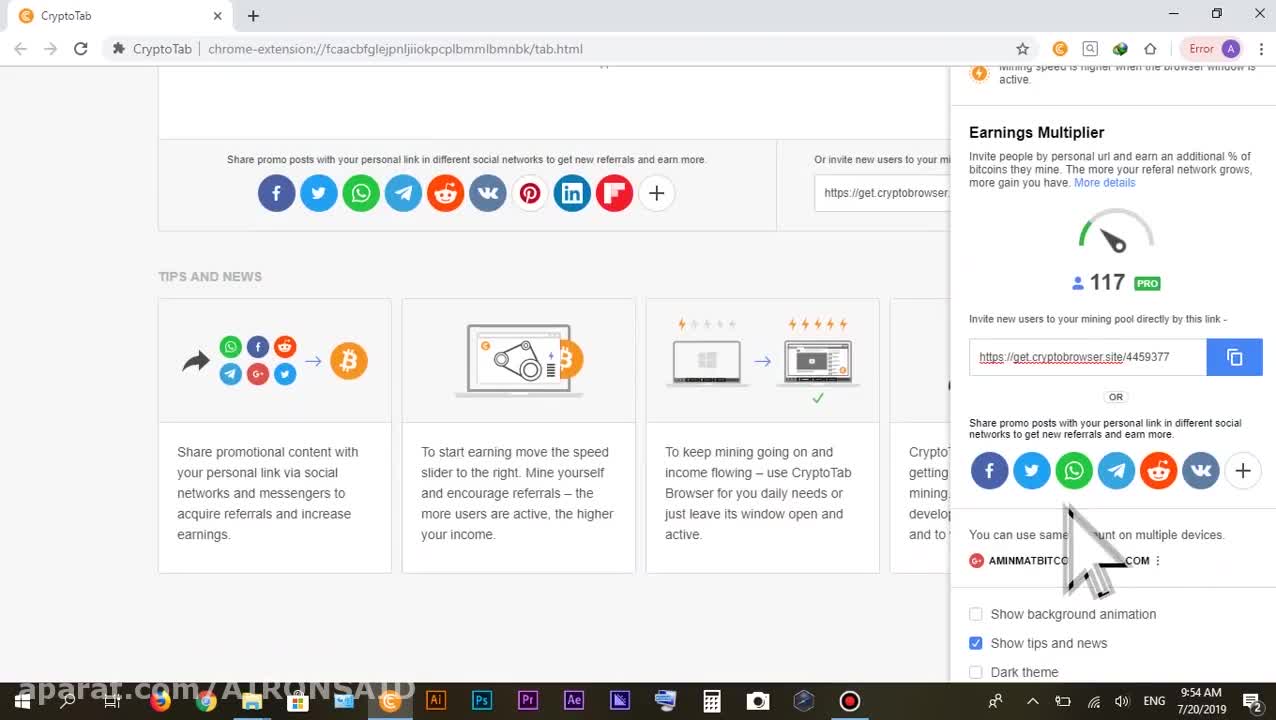
Task: Share via Facebook icon in main panel
Action: click(x=276, y=193)
